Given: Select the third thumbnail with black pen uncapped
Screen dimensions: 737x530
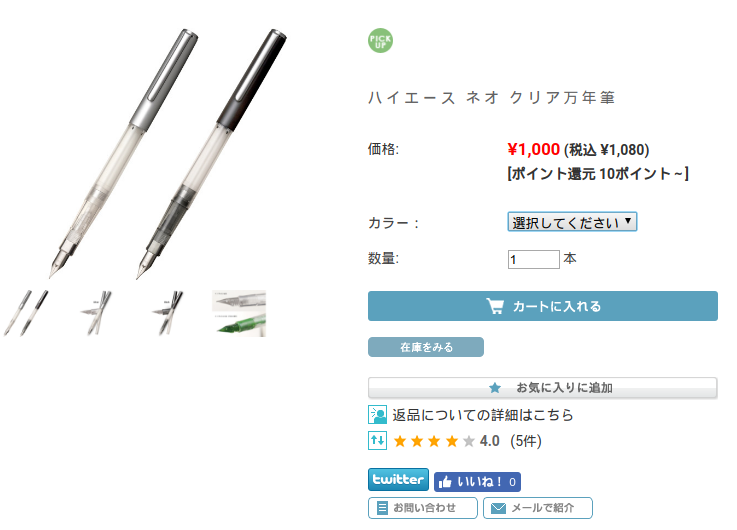Looking at the screenshot, I should pos(168,313).
